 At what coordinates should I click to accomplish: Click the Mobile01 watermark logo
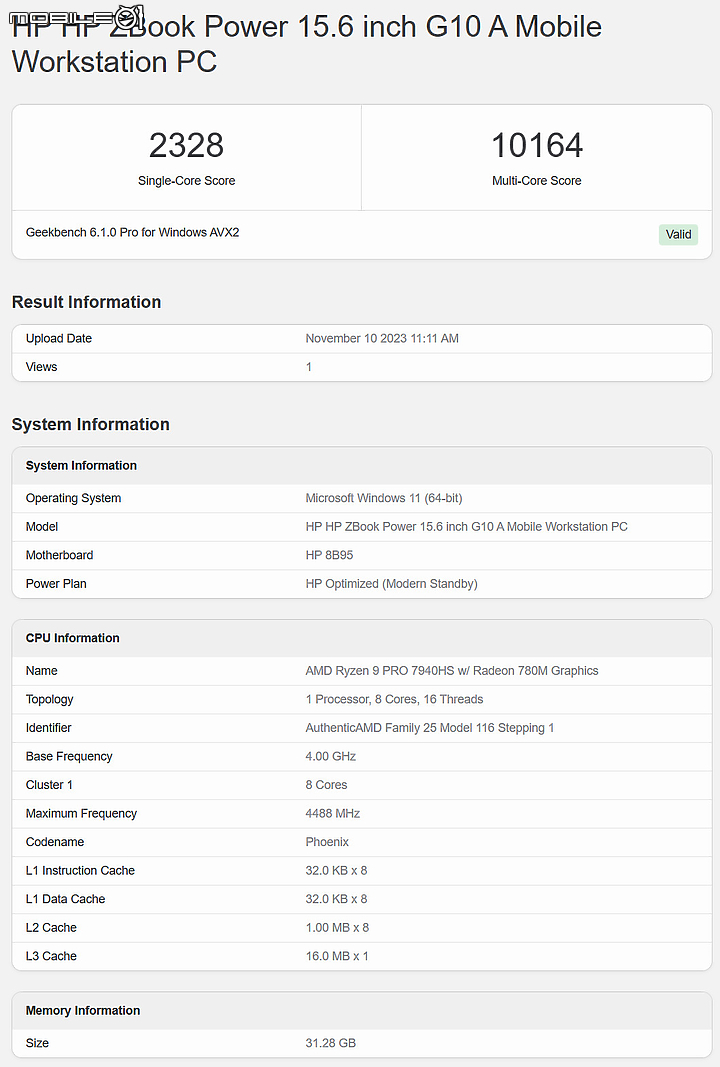(73, 17)
